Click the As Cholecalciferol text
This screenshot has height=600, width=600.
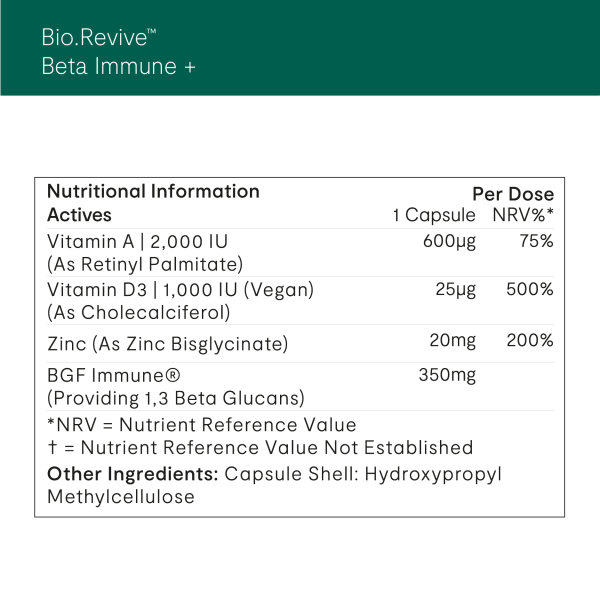139,312
